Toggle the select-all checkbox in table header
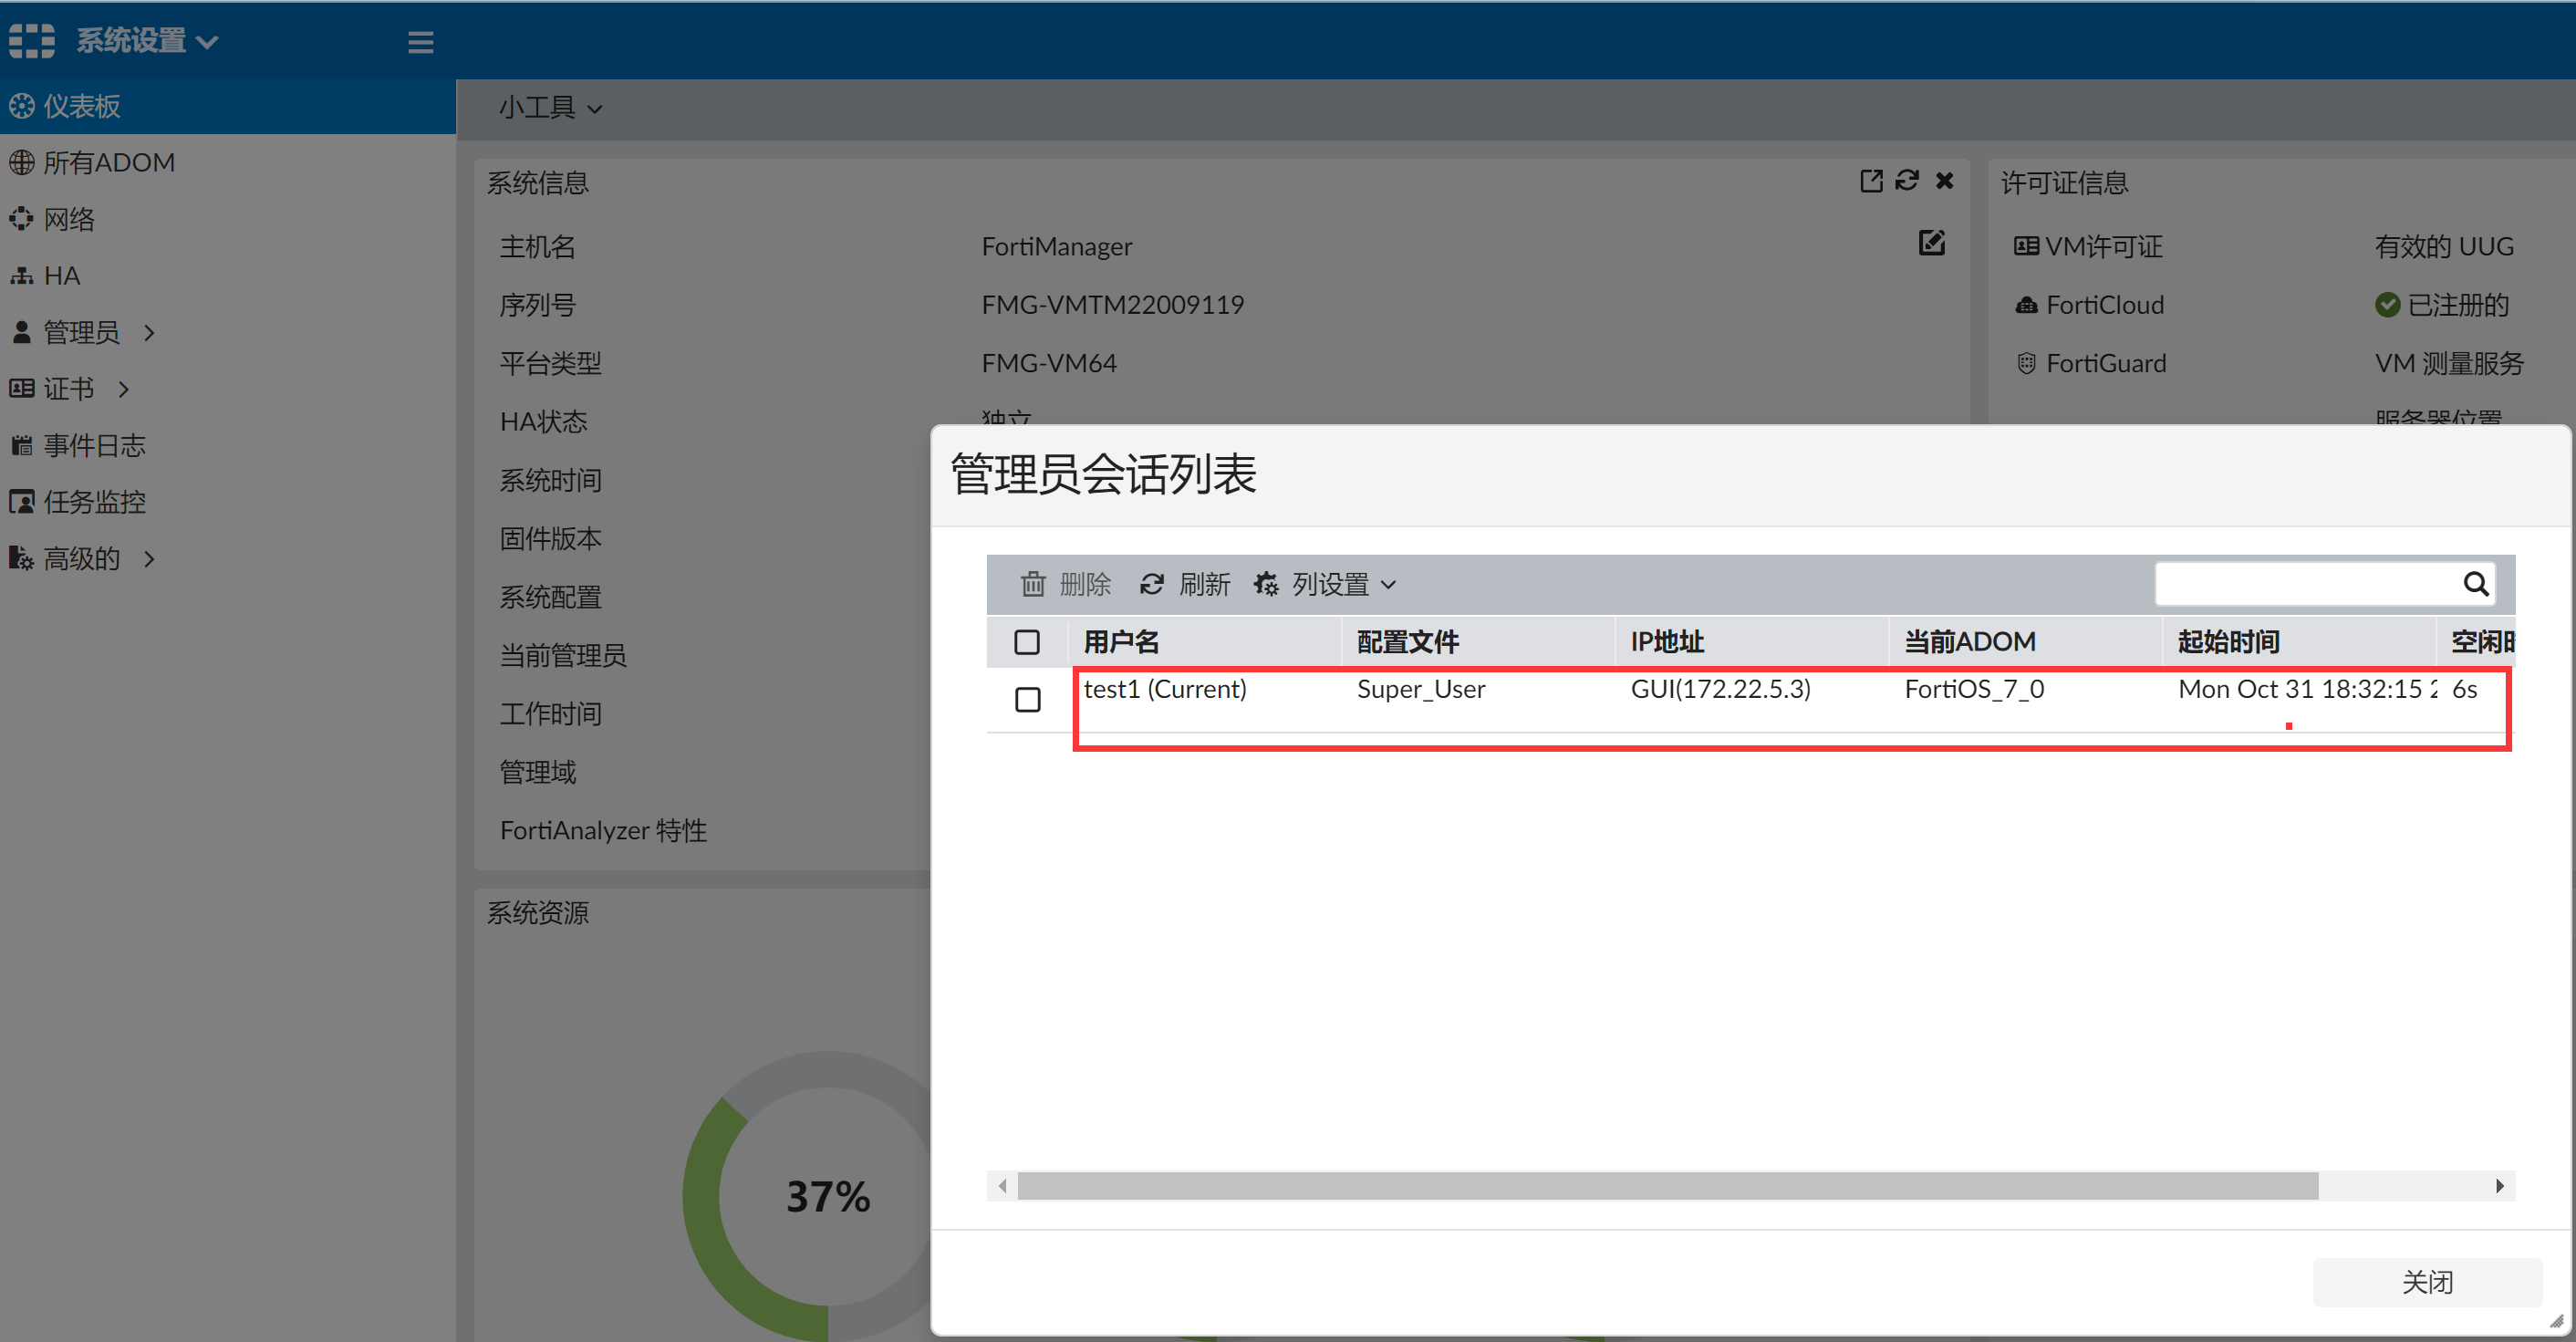The height and width of the screenshot is (1342, 2576). [x=1027, y=642]
